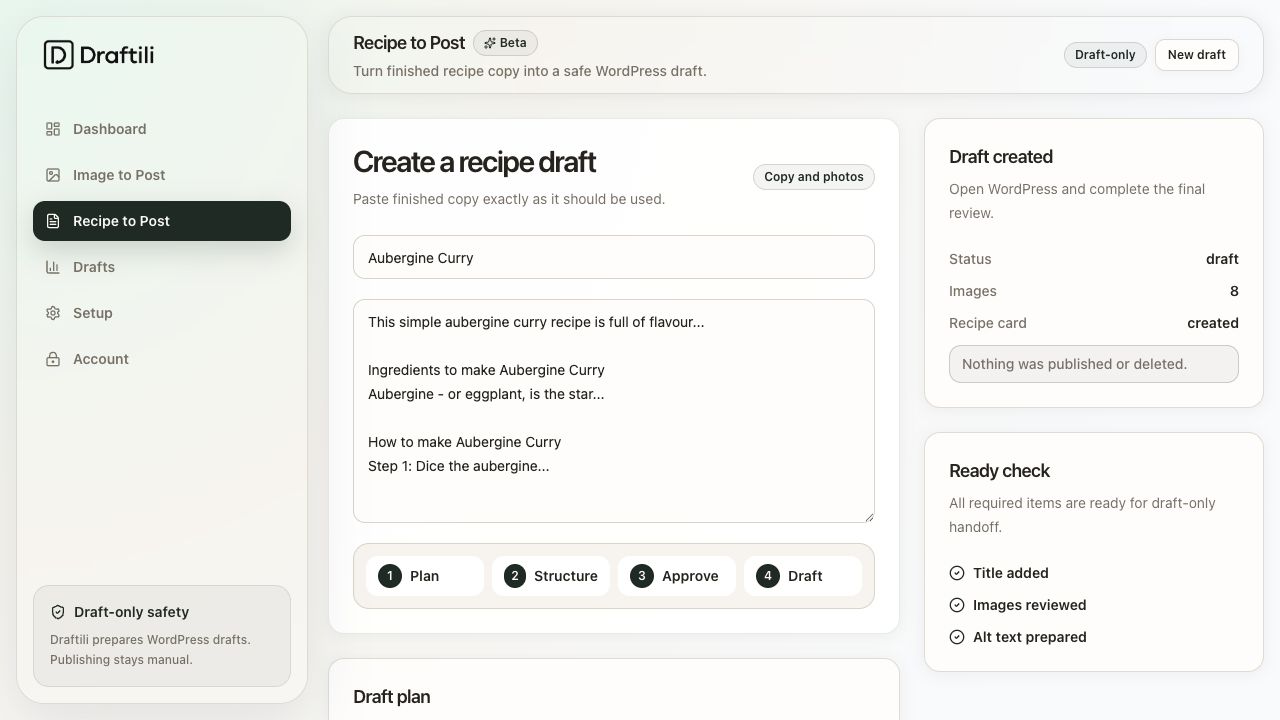
Task: Click step number 4 circle for Draft
Action: coord(768,576)
